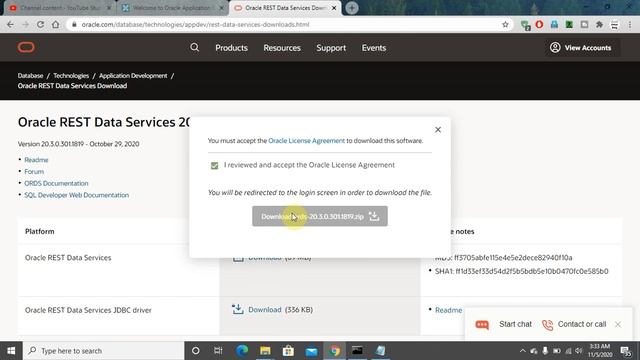
Task: Open the Chrome menu three dots
Action: [630, 24]
